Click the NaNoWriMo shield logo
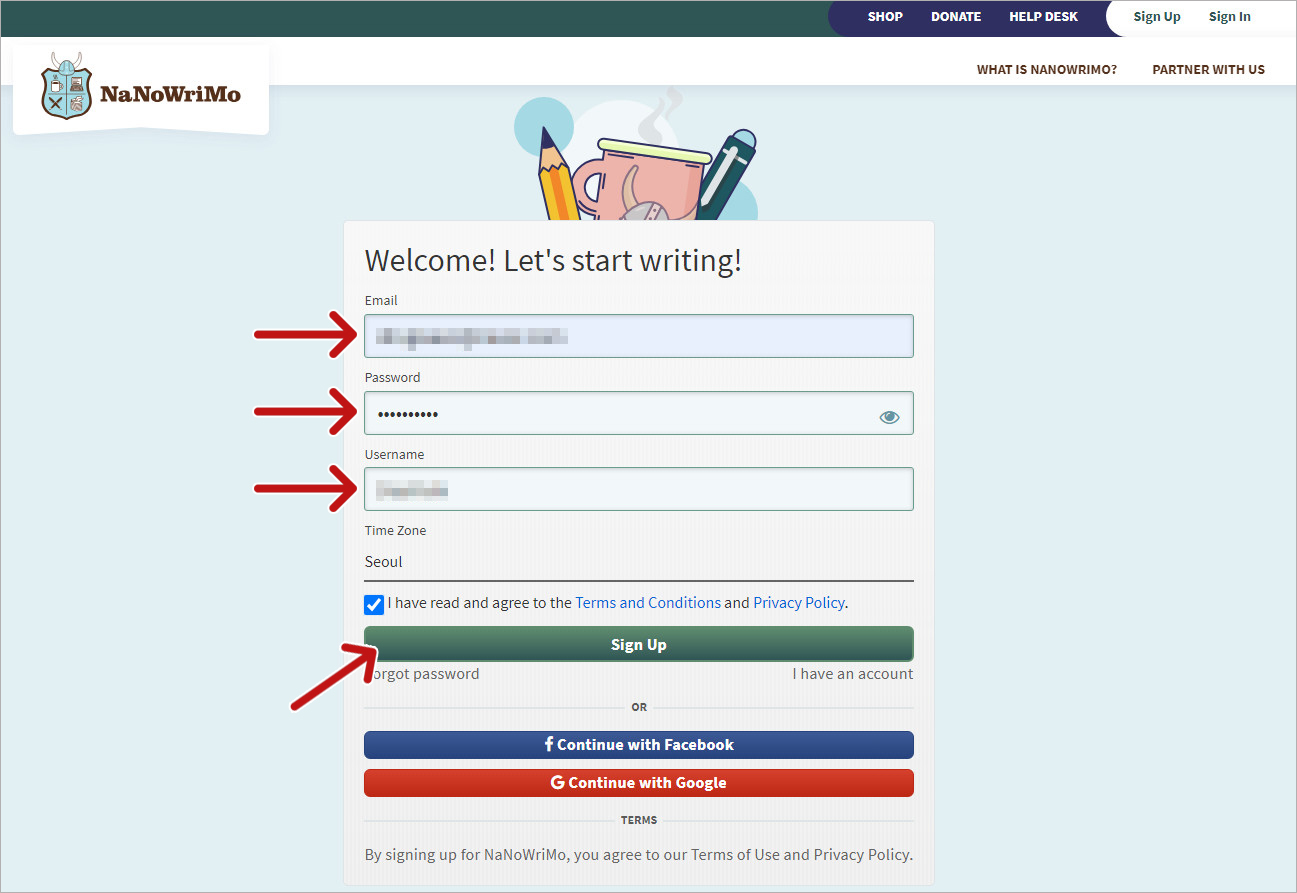The width and height of the screenshot is (1297, 893). click(x=67, y=86)
